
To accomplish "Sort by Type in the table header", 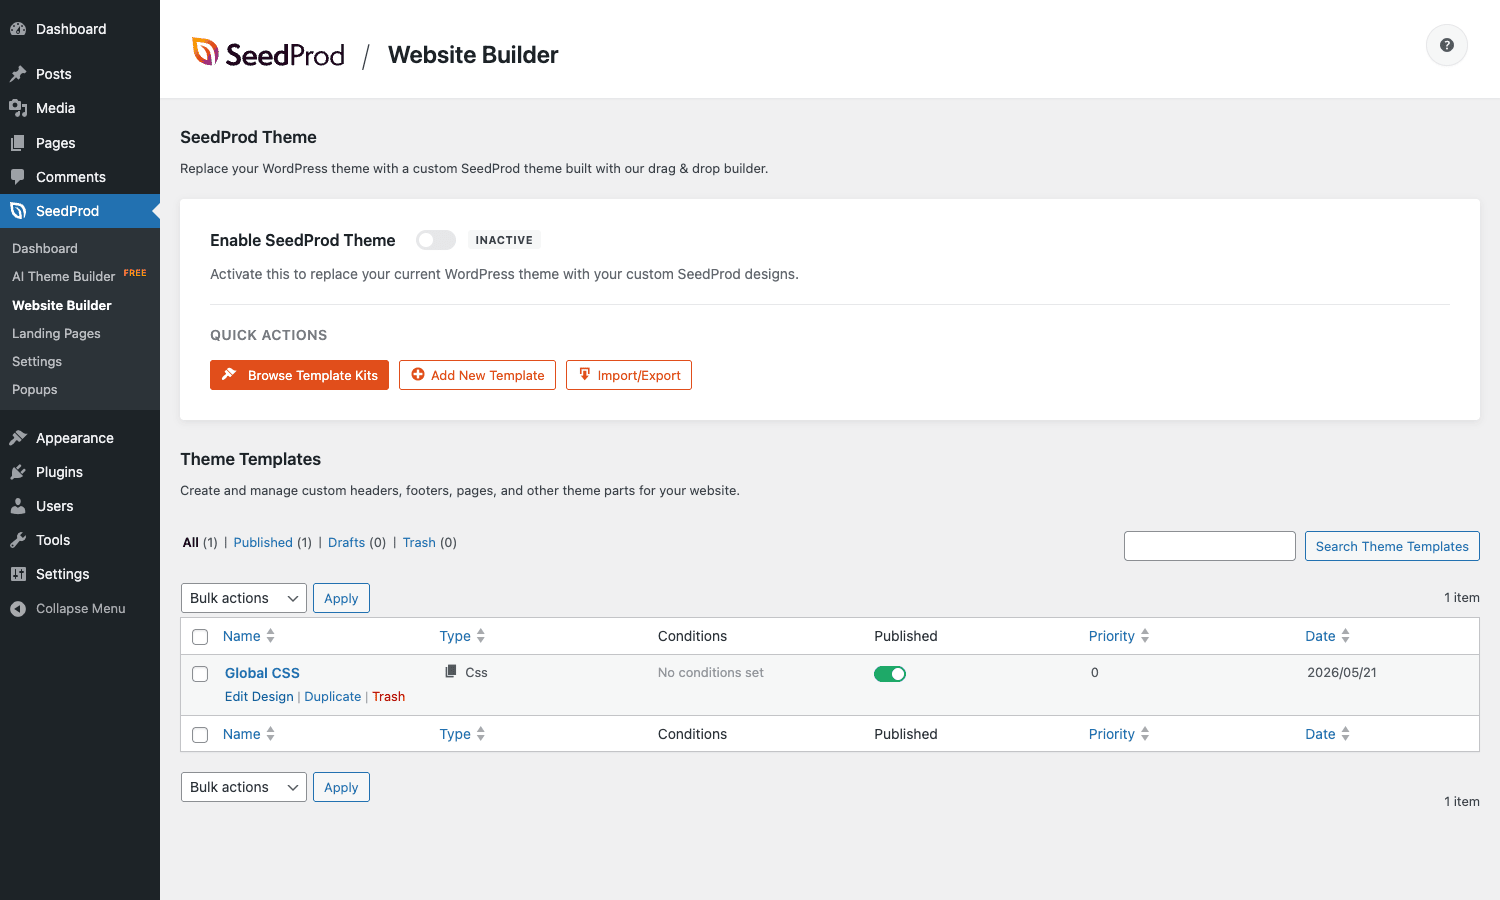I will 462,636.
